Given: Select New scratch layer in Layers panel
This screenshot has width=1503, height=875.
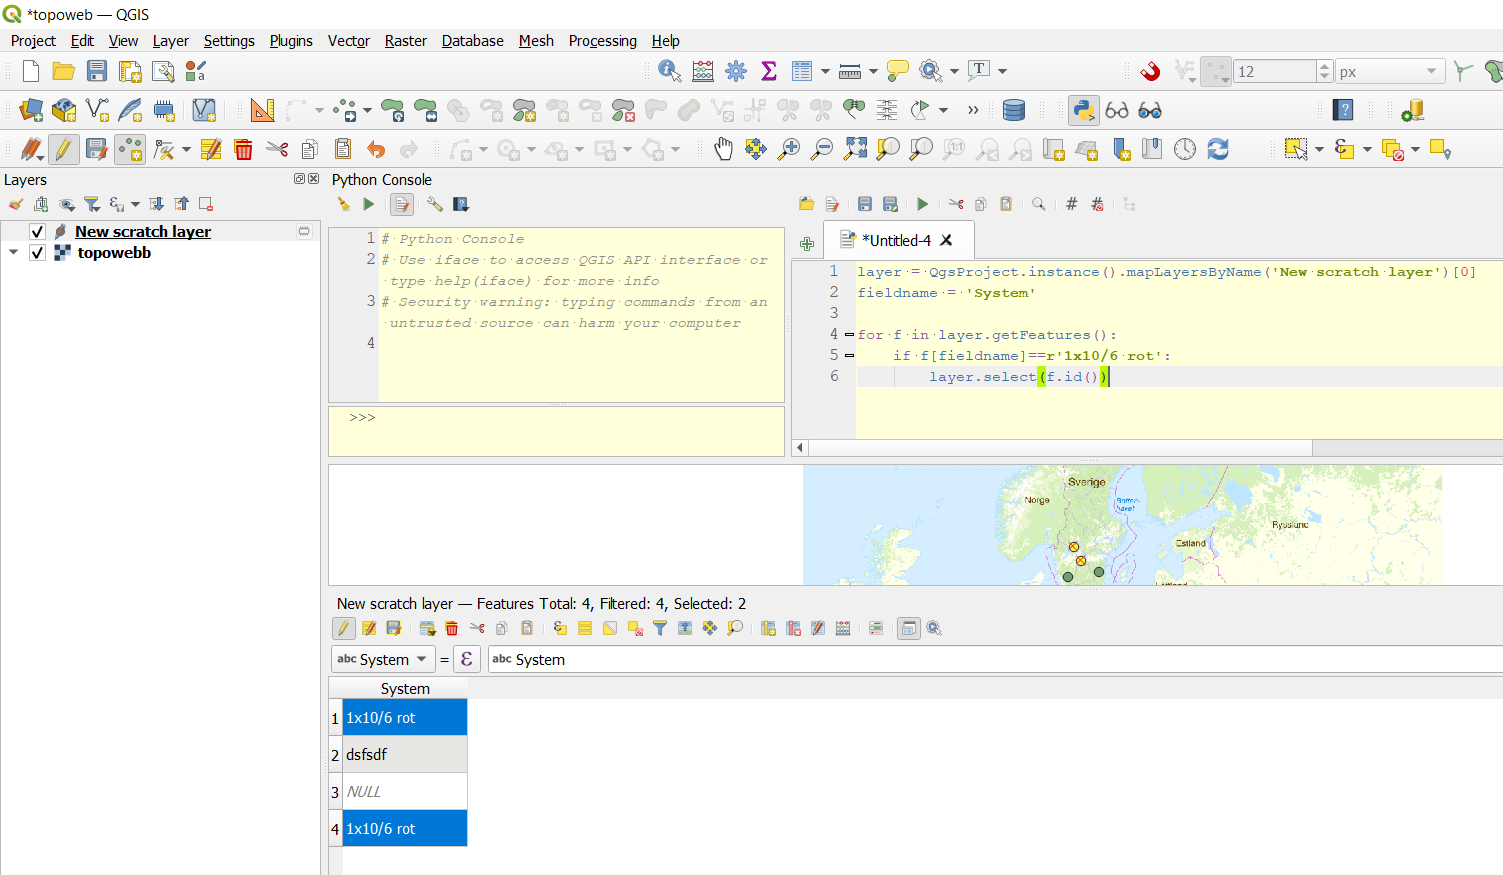Looking at the screenshot, I should pos(143,231).
